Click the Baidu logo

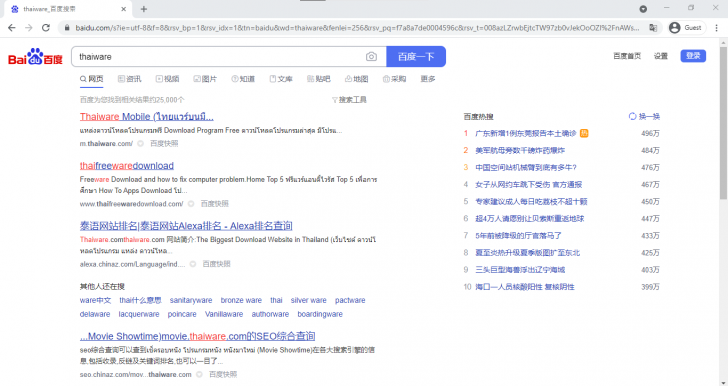[35, 57]
